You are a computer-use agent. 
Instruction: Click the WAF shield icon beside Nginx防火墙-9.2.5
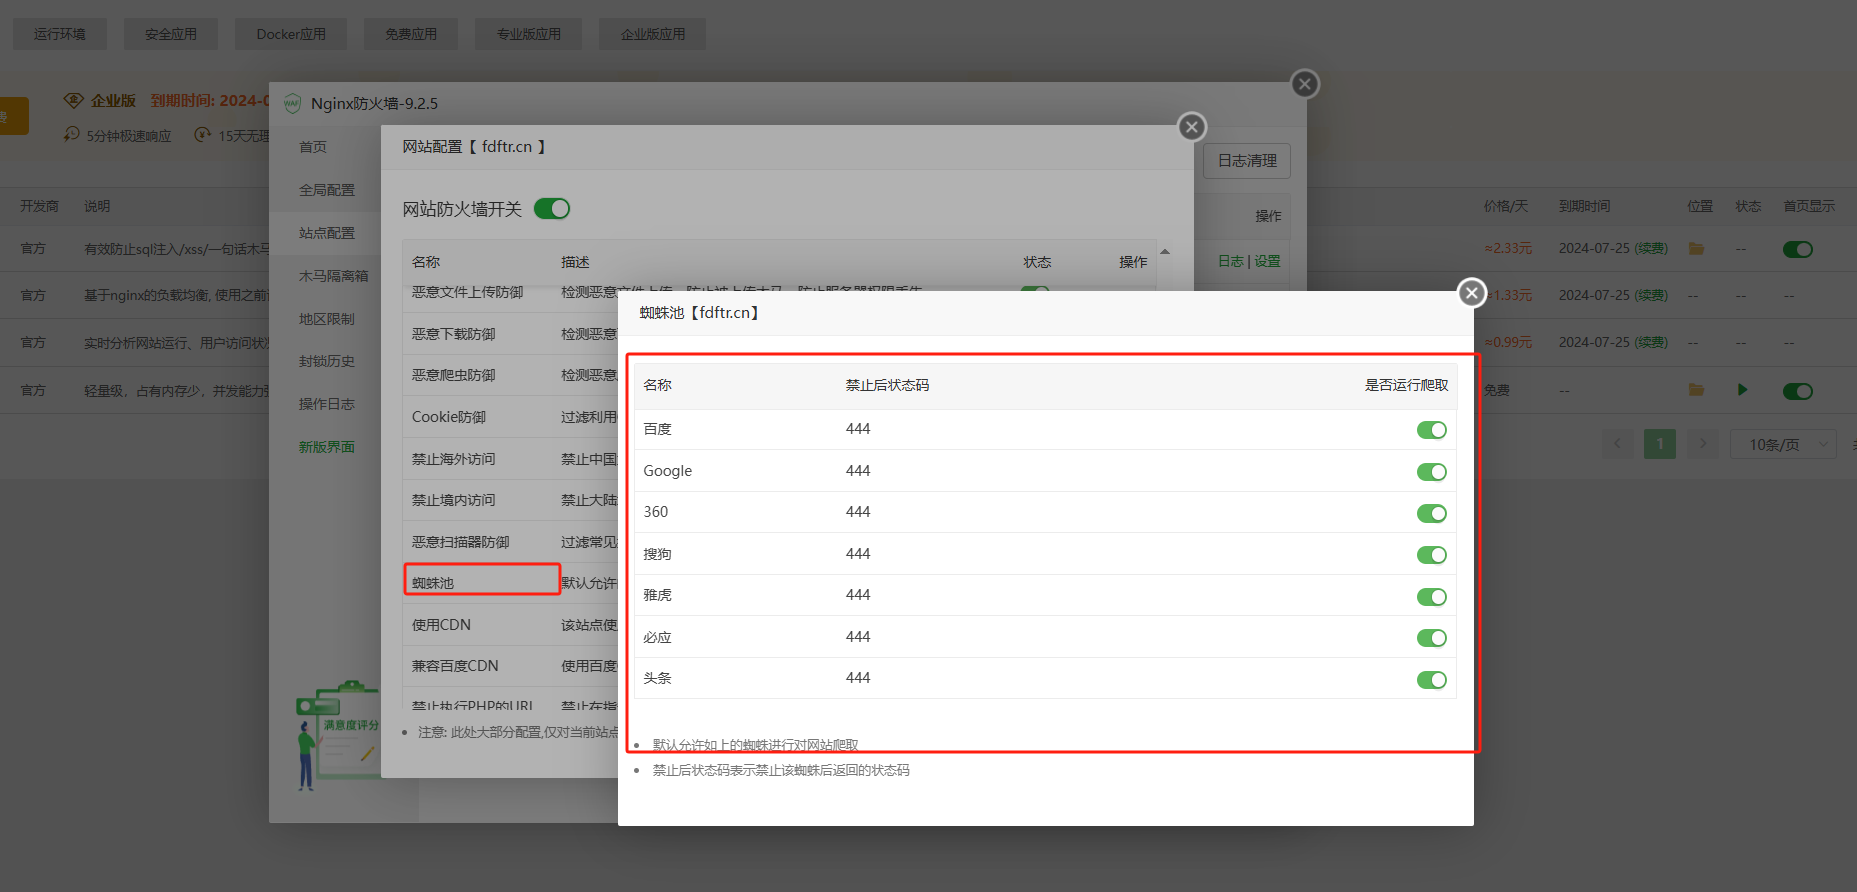tap(292, 103)
